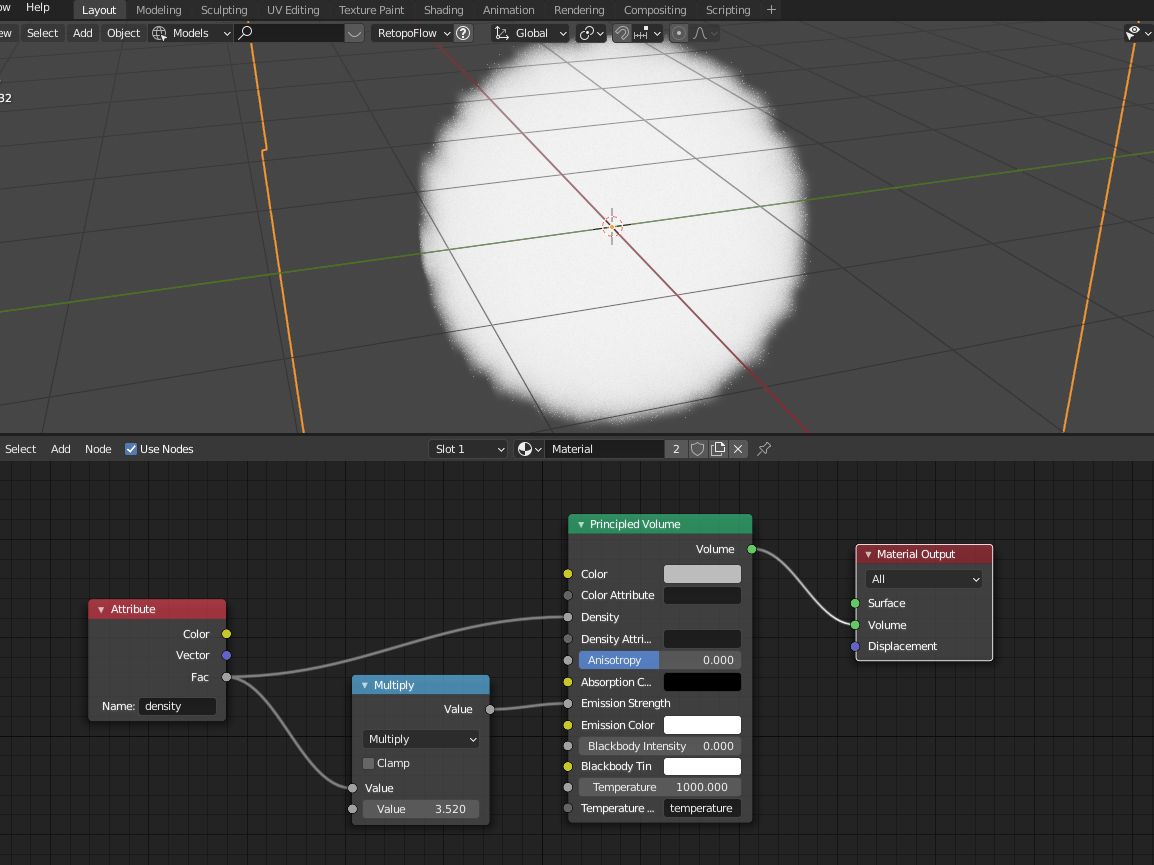
Task: Click the material user count 2 button
Action: click(676, 449)
